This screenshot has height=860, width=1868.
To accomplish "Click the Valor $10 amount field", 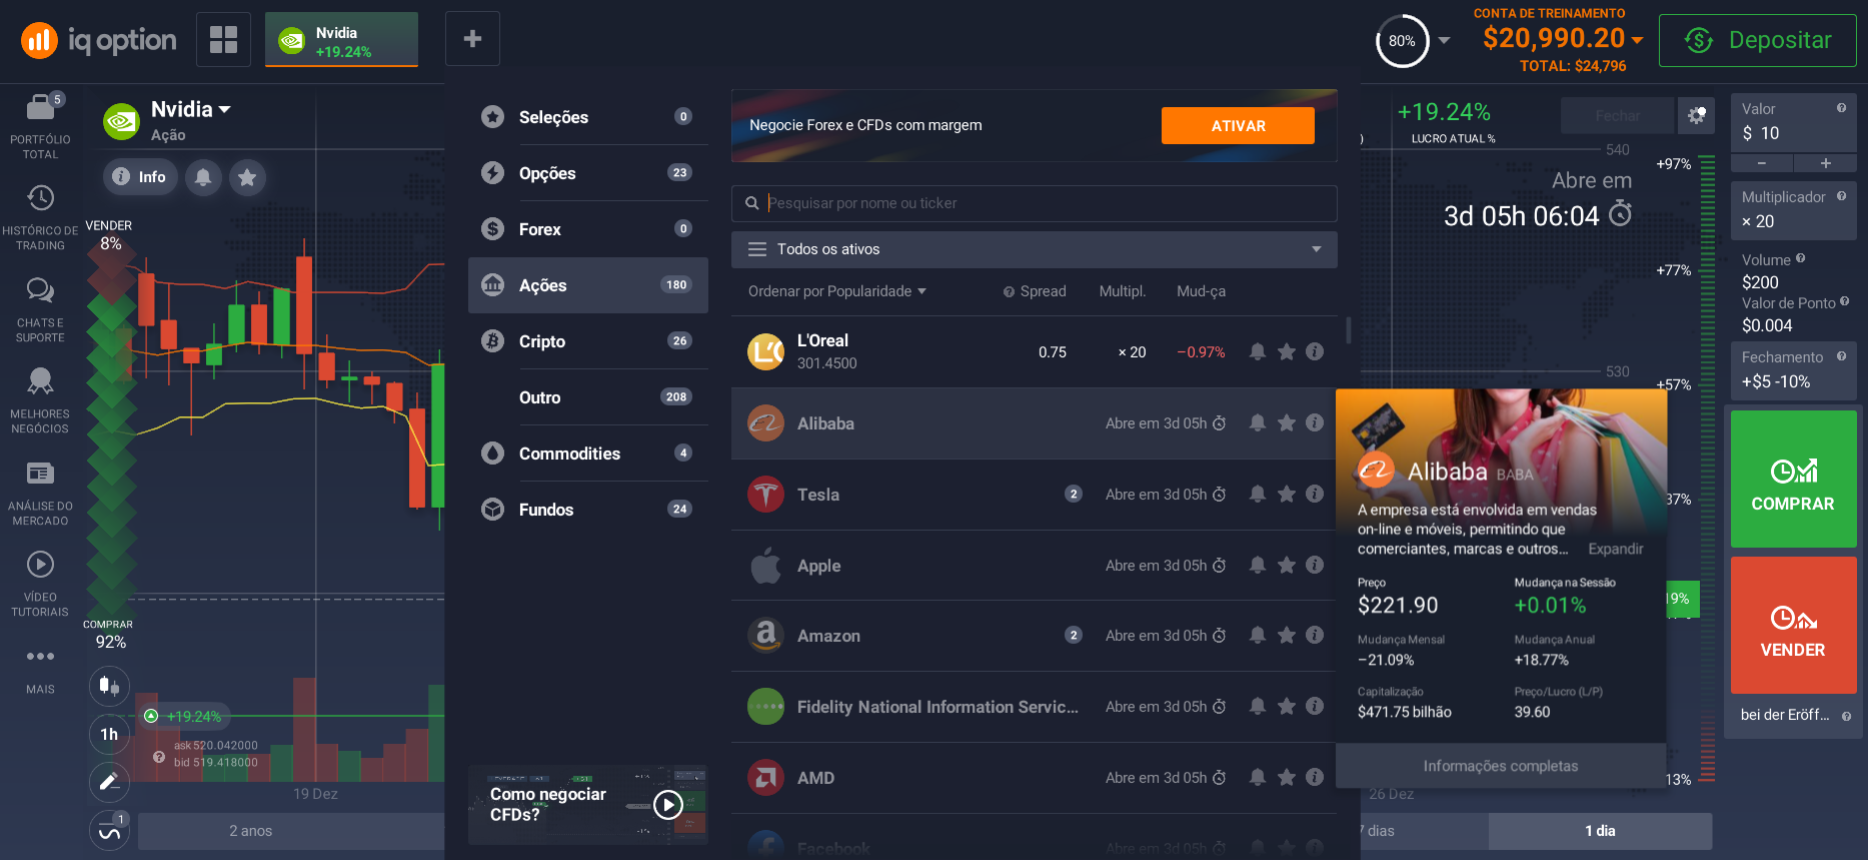I will pos(1793,123).
